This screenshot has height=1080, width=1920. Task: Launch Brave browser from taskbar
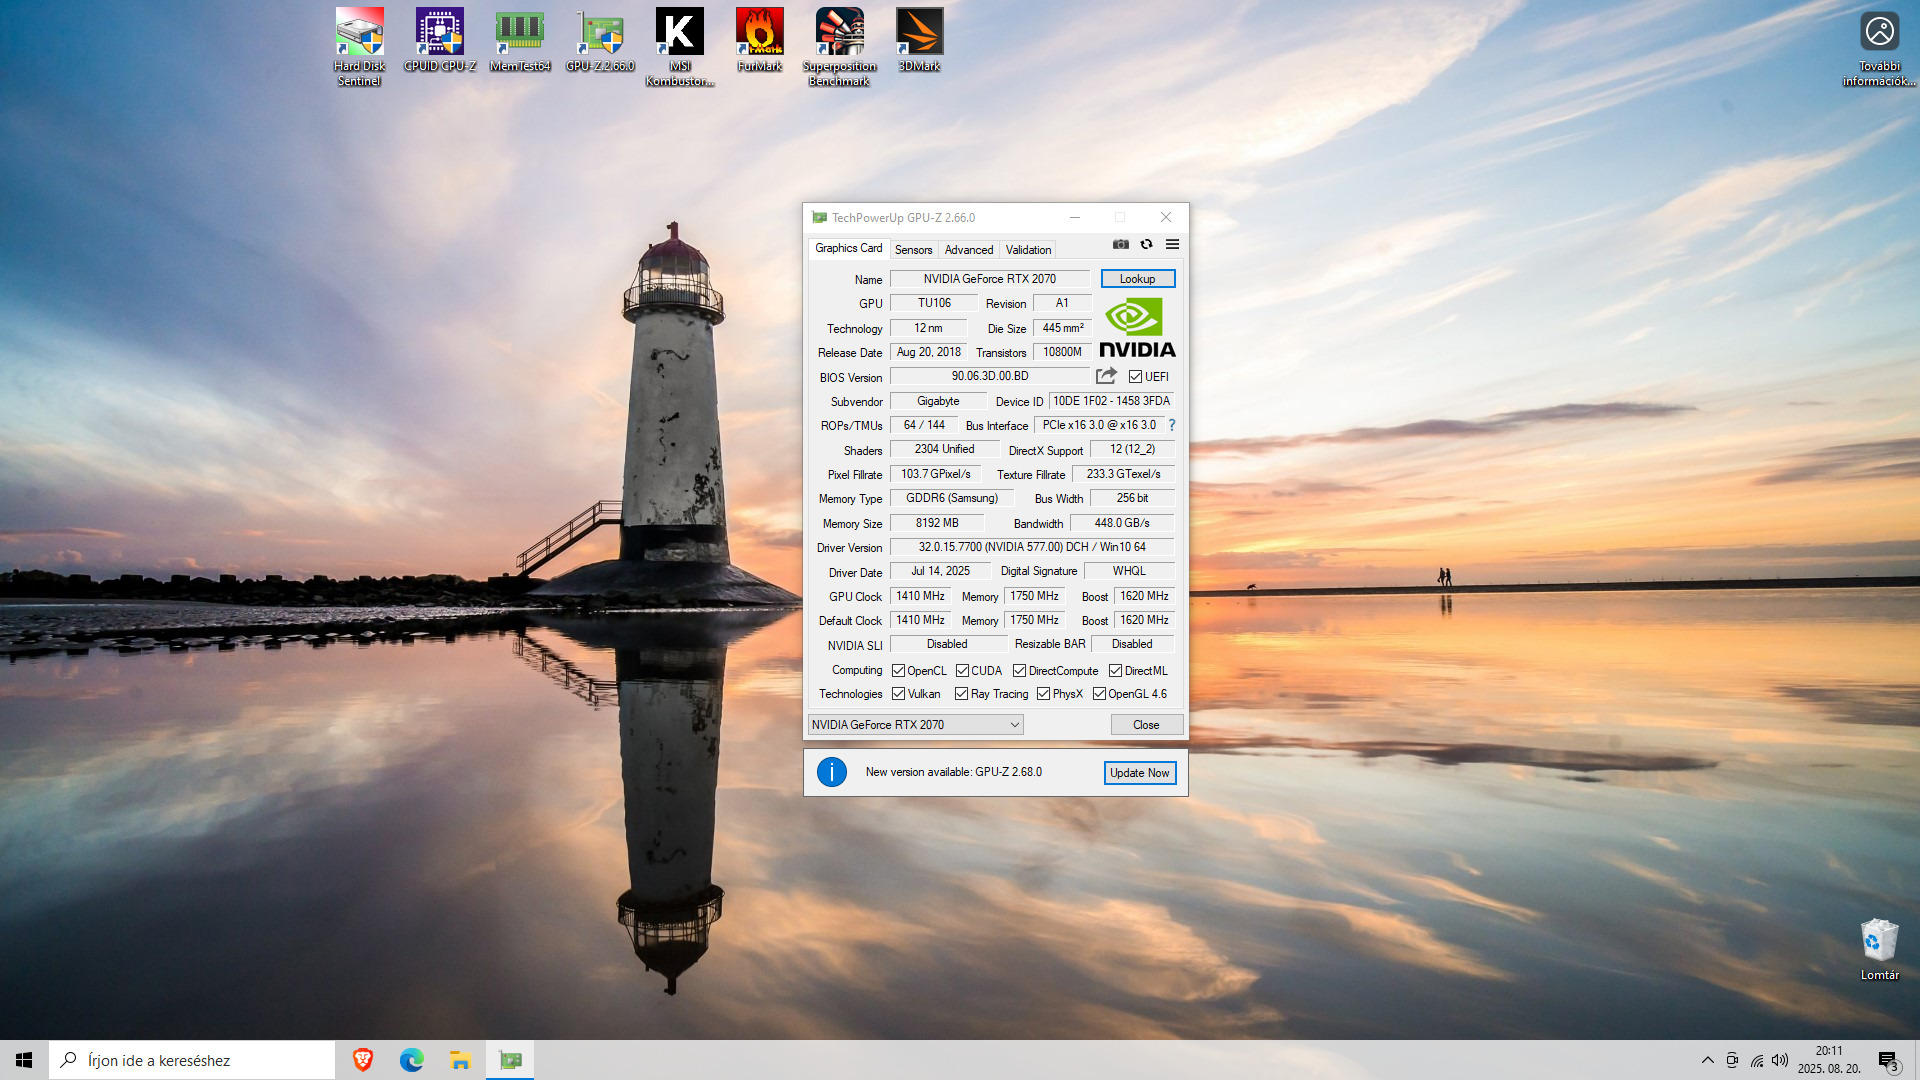363,1060
